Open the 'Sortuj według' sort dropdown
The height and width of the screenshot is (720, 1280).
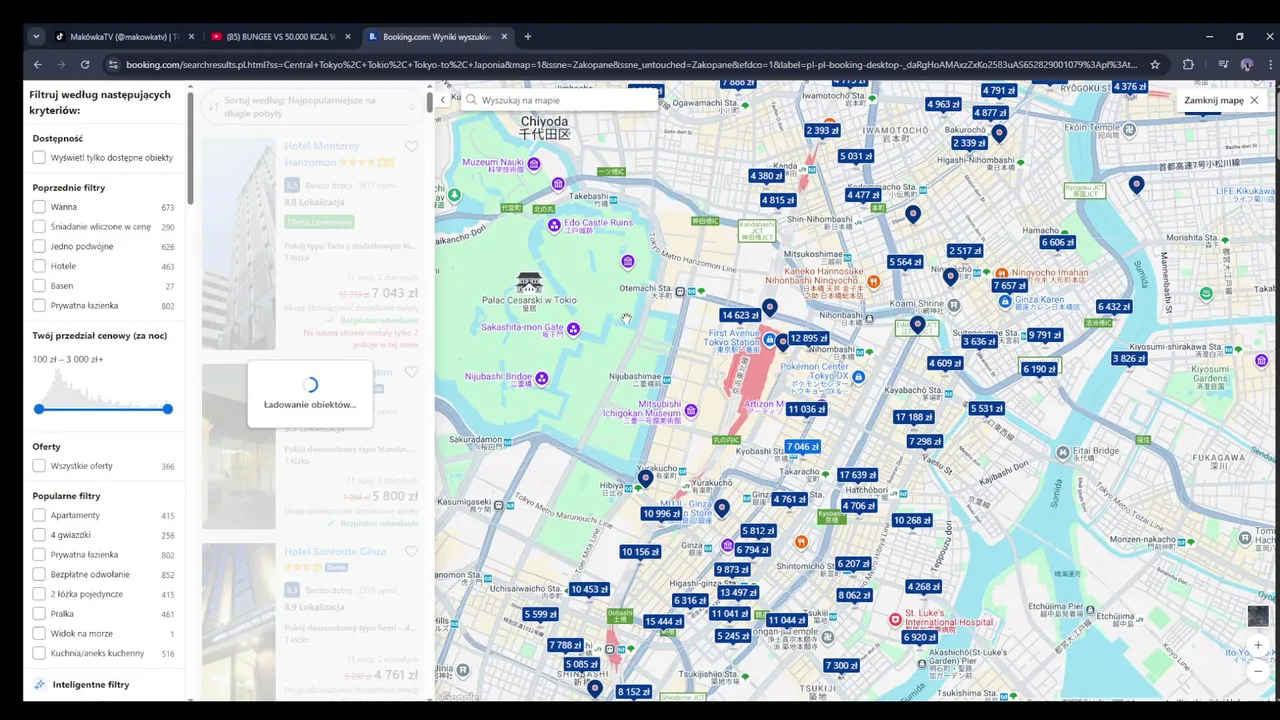313,106
